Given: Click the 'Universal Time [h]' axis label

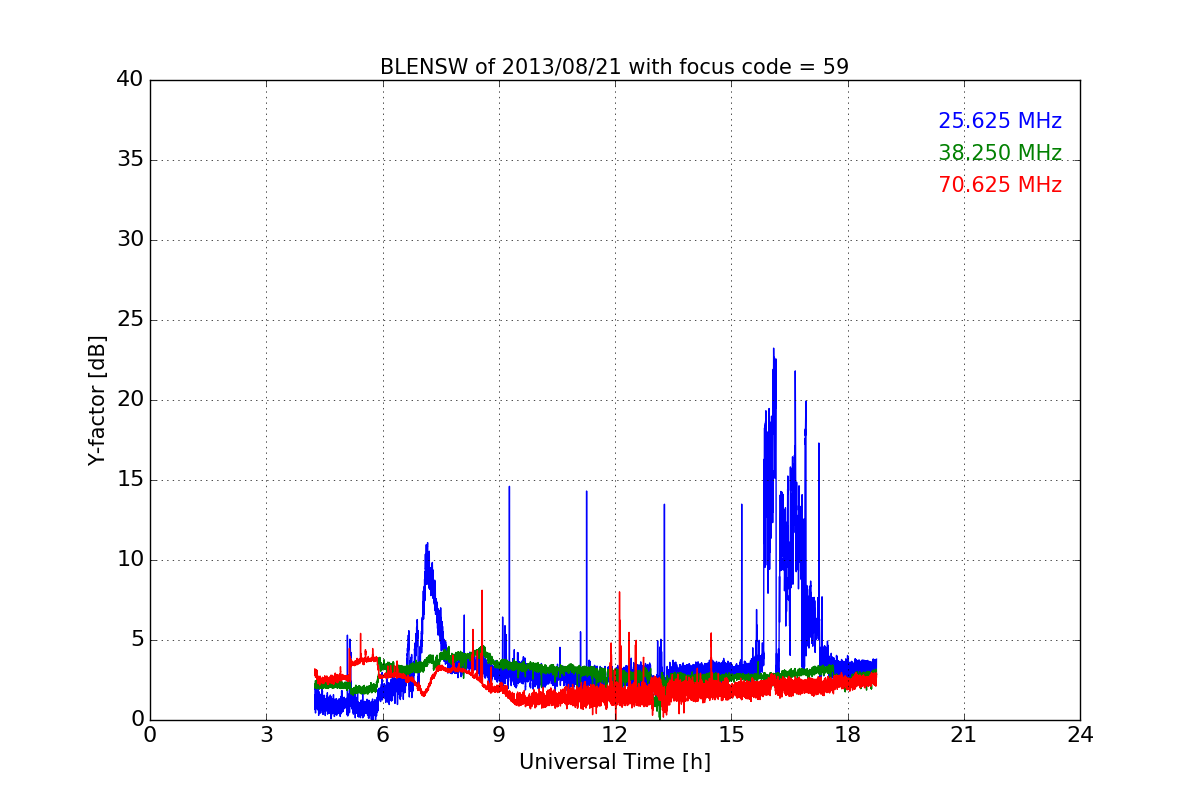Looking at the screenshot, I should (614, 762).
